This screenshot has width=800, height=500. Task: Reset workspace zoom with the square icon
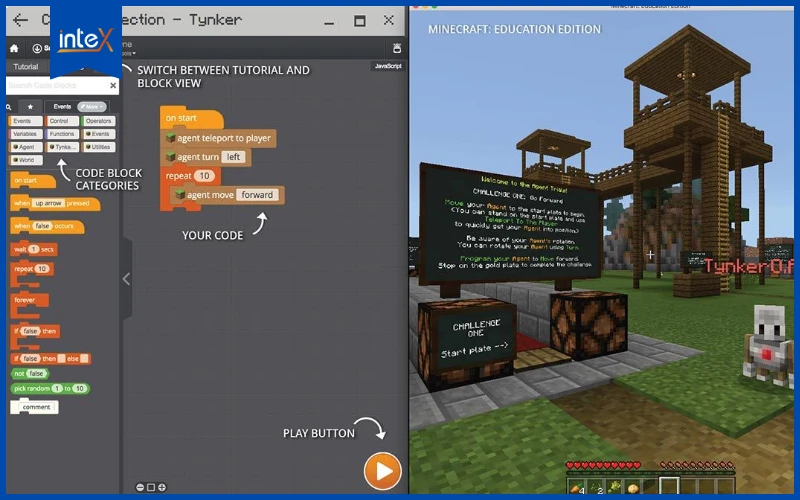[x=151, y=487]
